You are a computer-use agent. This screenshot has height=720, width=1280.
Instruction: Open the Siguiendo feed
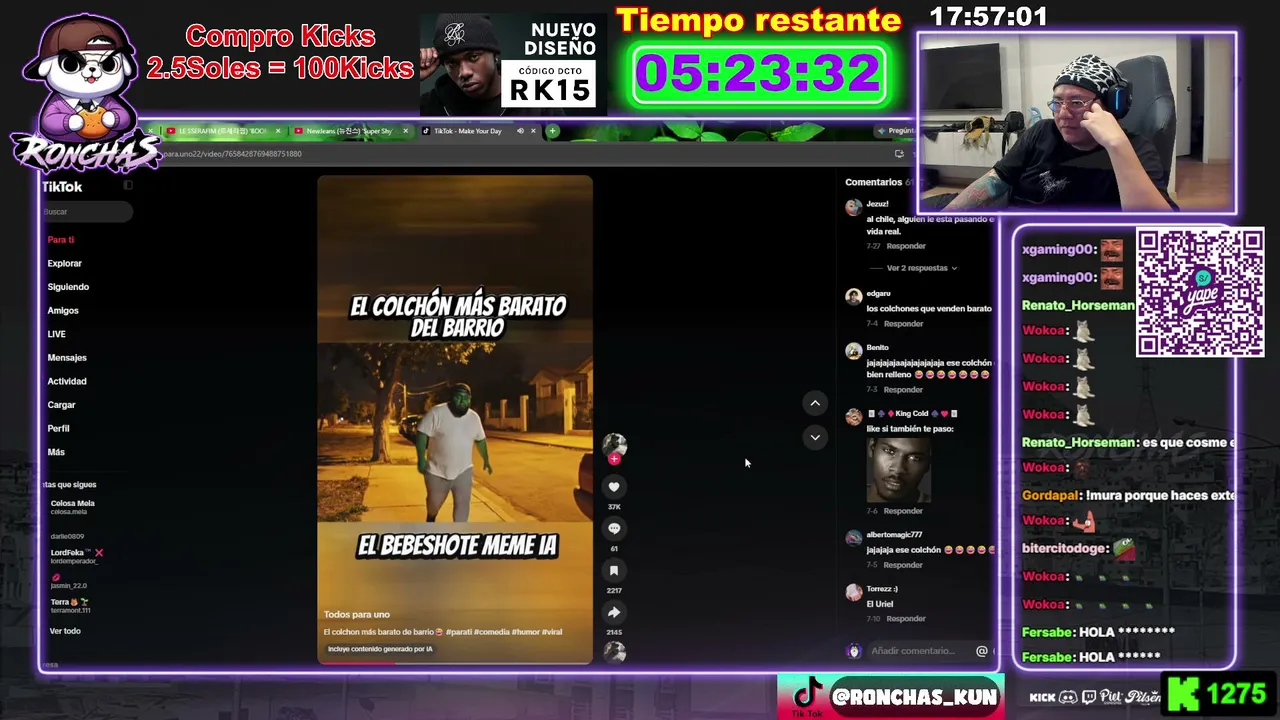click(68, 287)
